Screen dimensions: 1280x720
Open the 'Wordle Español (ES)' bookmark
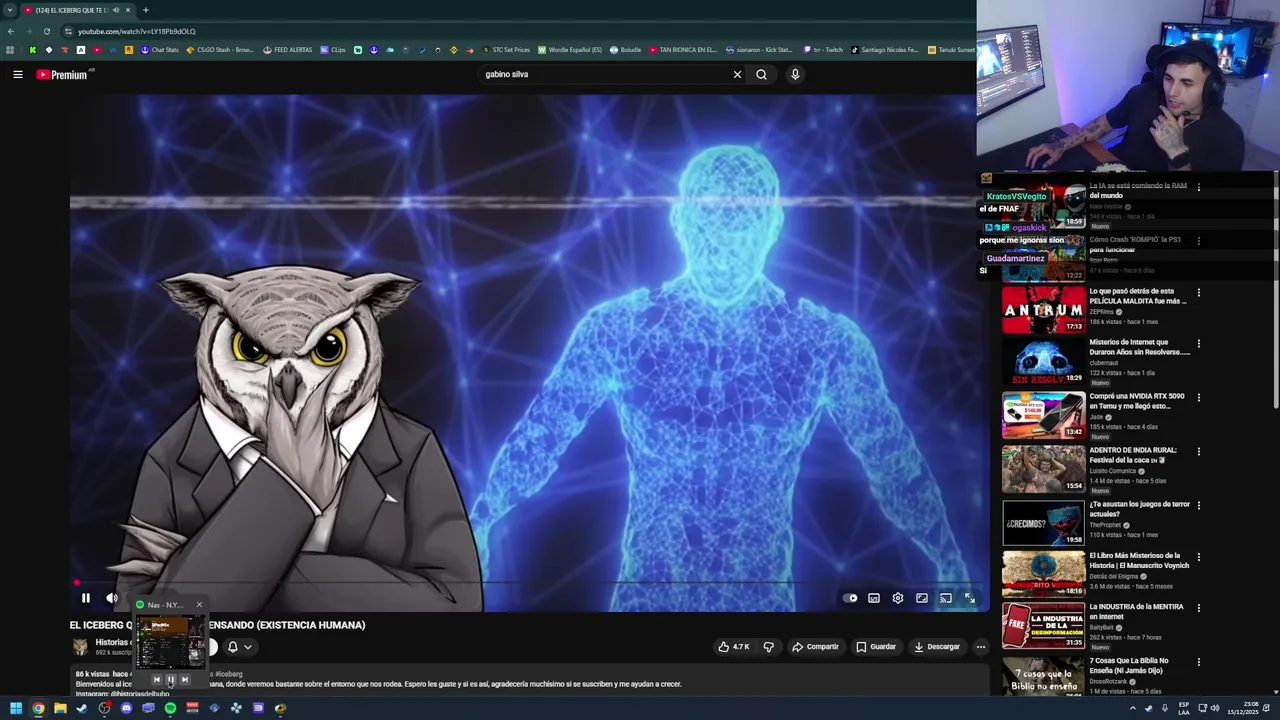tap(570, 50)
